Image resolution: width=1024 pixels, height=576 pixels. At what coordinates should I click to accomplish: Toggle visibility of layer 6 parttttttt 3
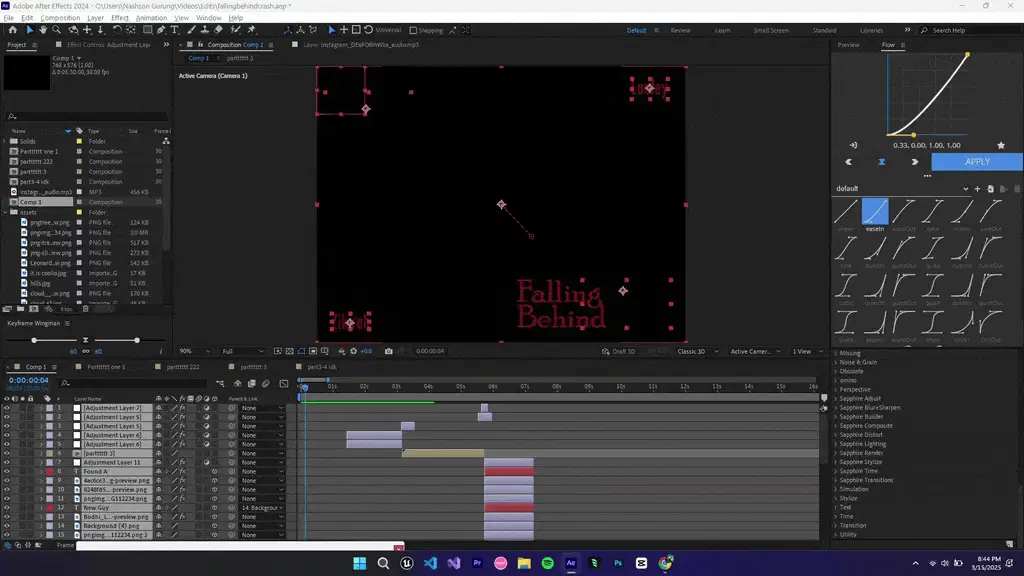point(7,453)
